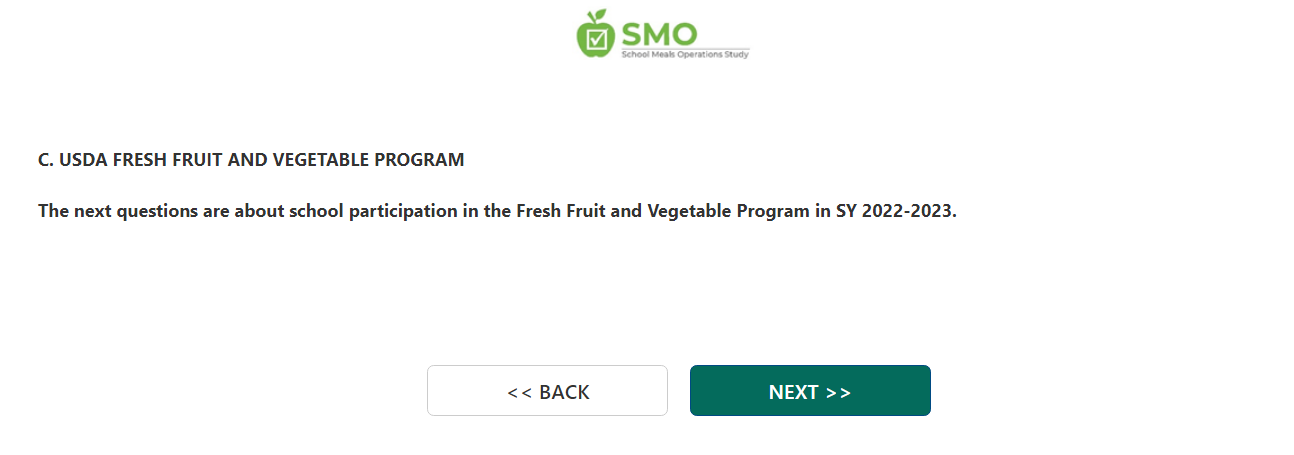Click the introductory sentence about school participation
The image size is (1294, 455).
[497, 212]
